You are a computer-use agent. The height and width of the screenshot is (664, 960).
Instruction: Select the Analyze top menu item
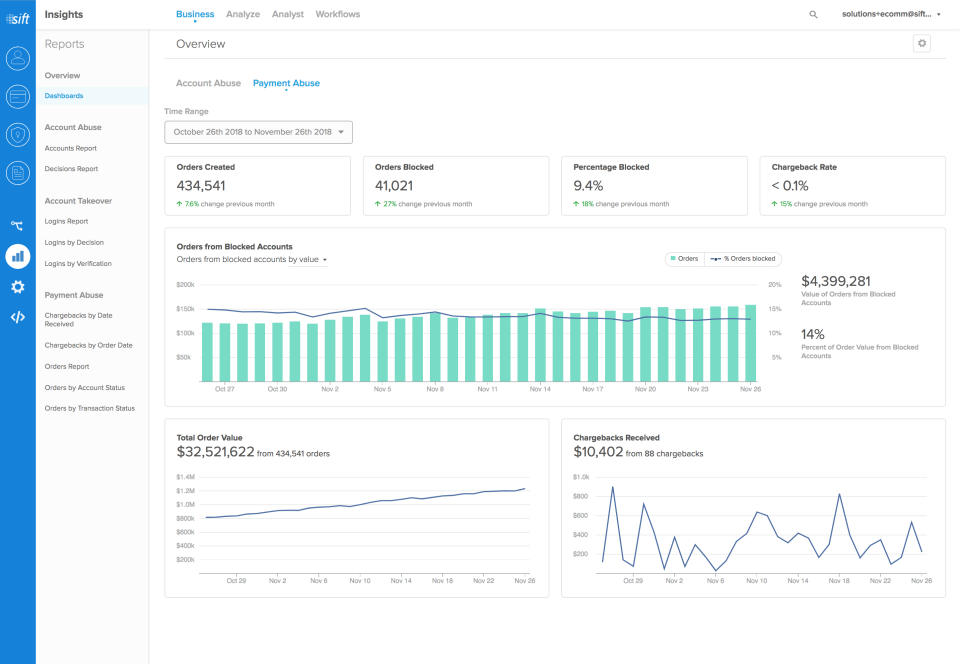[x=243, y=15]
